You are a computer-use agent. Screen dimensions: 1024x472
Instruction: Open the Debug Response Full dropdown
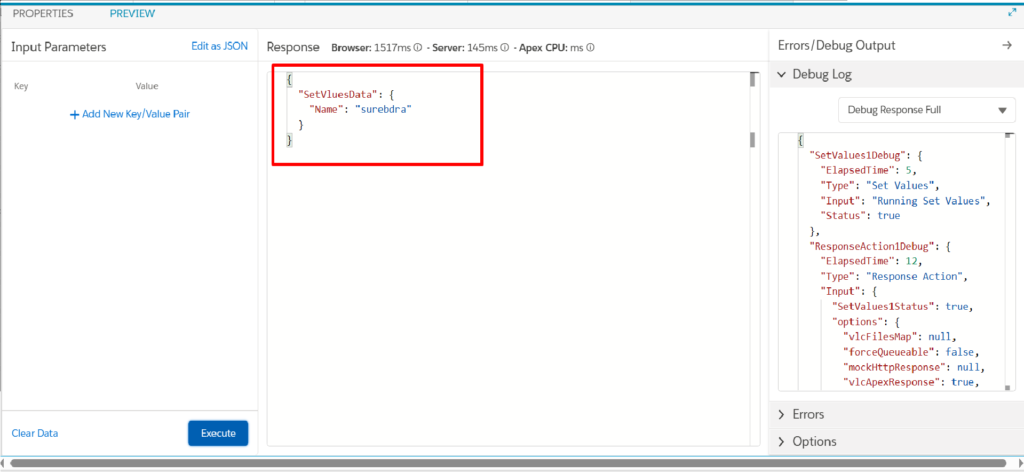pos(927,110)
